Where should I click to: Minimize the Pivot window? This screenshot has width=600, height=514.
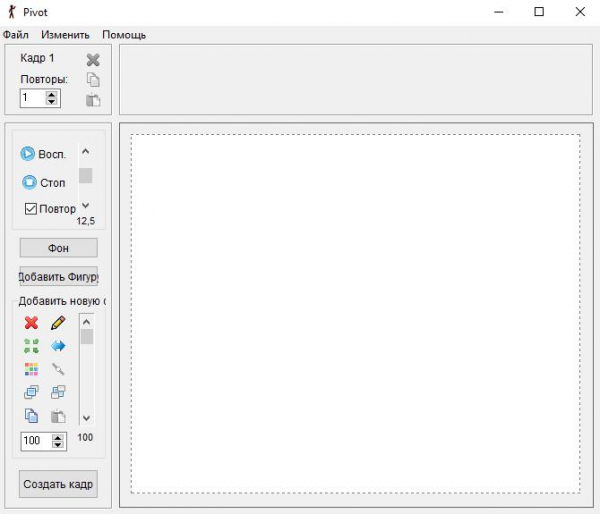pos(499,12)
